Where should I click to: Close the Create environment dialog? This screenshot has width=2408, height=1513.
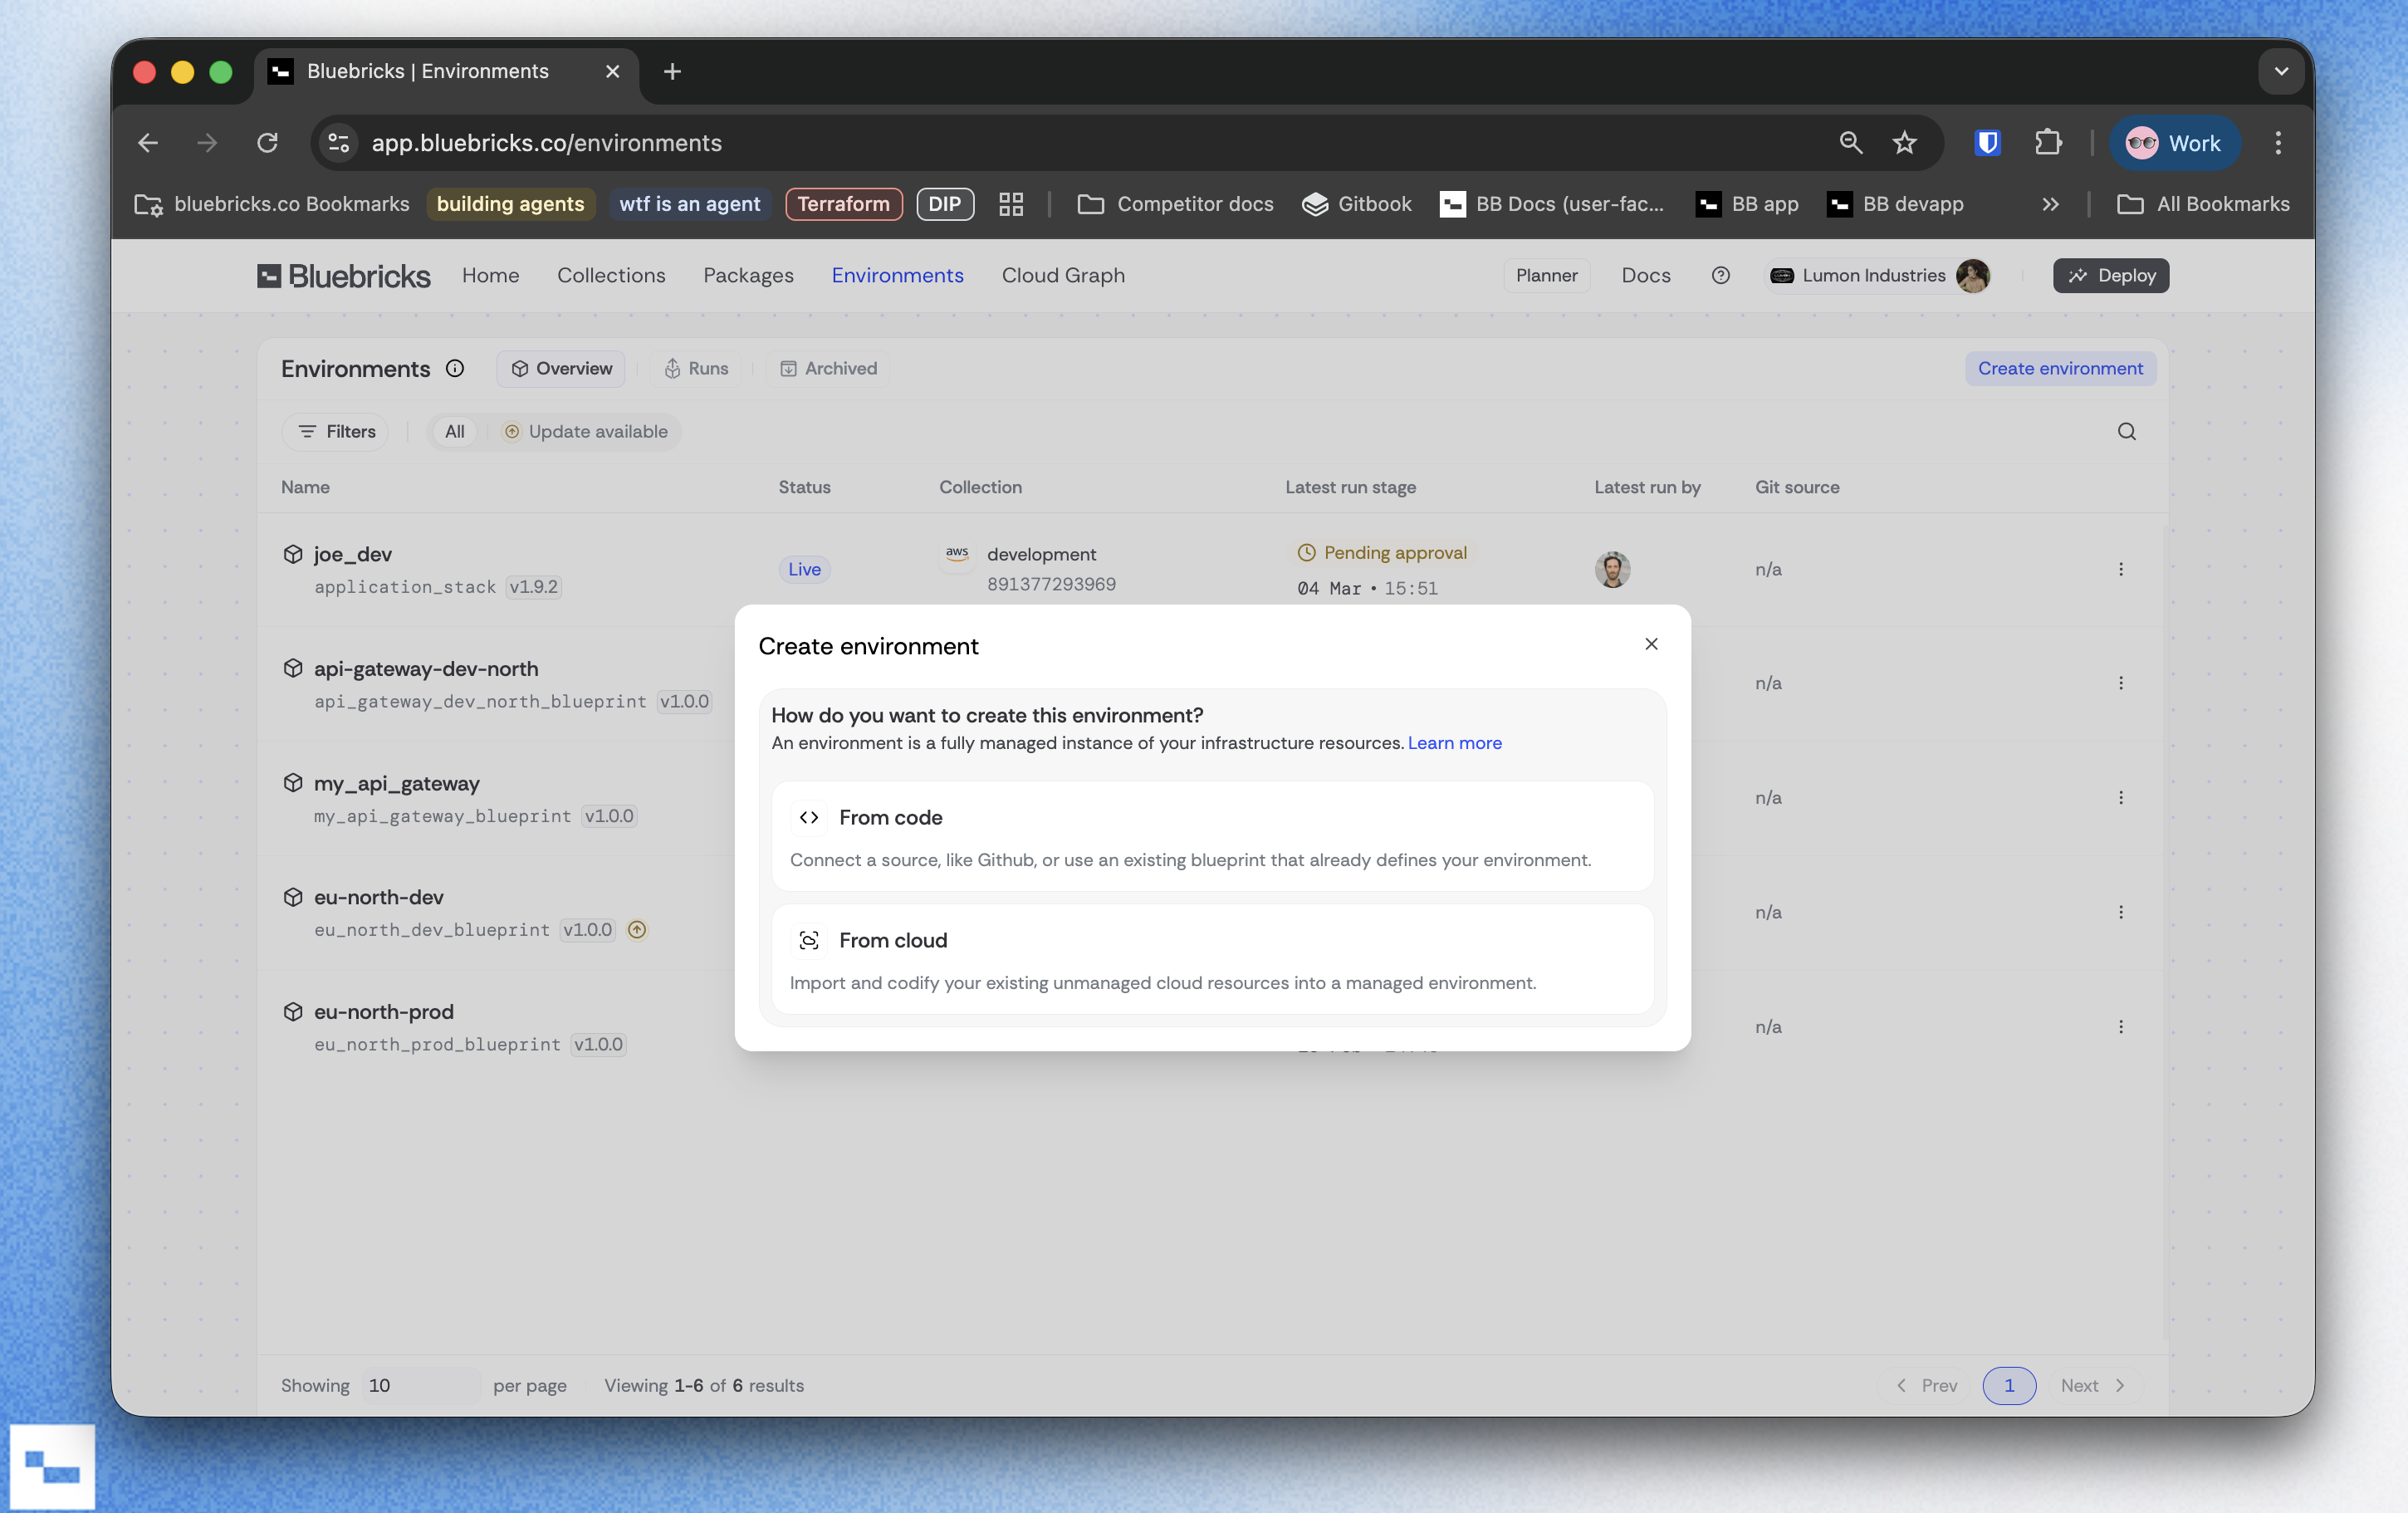pyautogui.click(x=1651, y=644)
